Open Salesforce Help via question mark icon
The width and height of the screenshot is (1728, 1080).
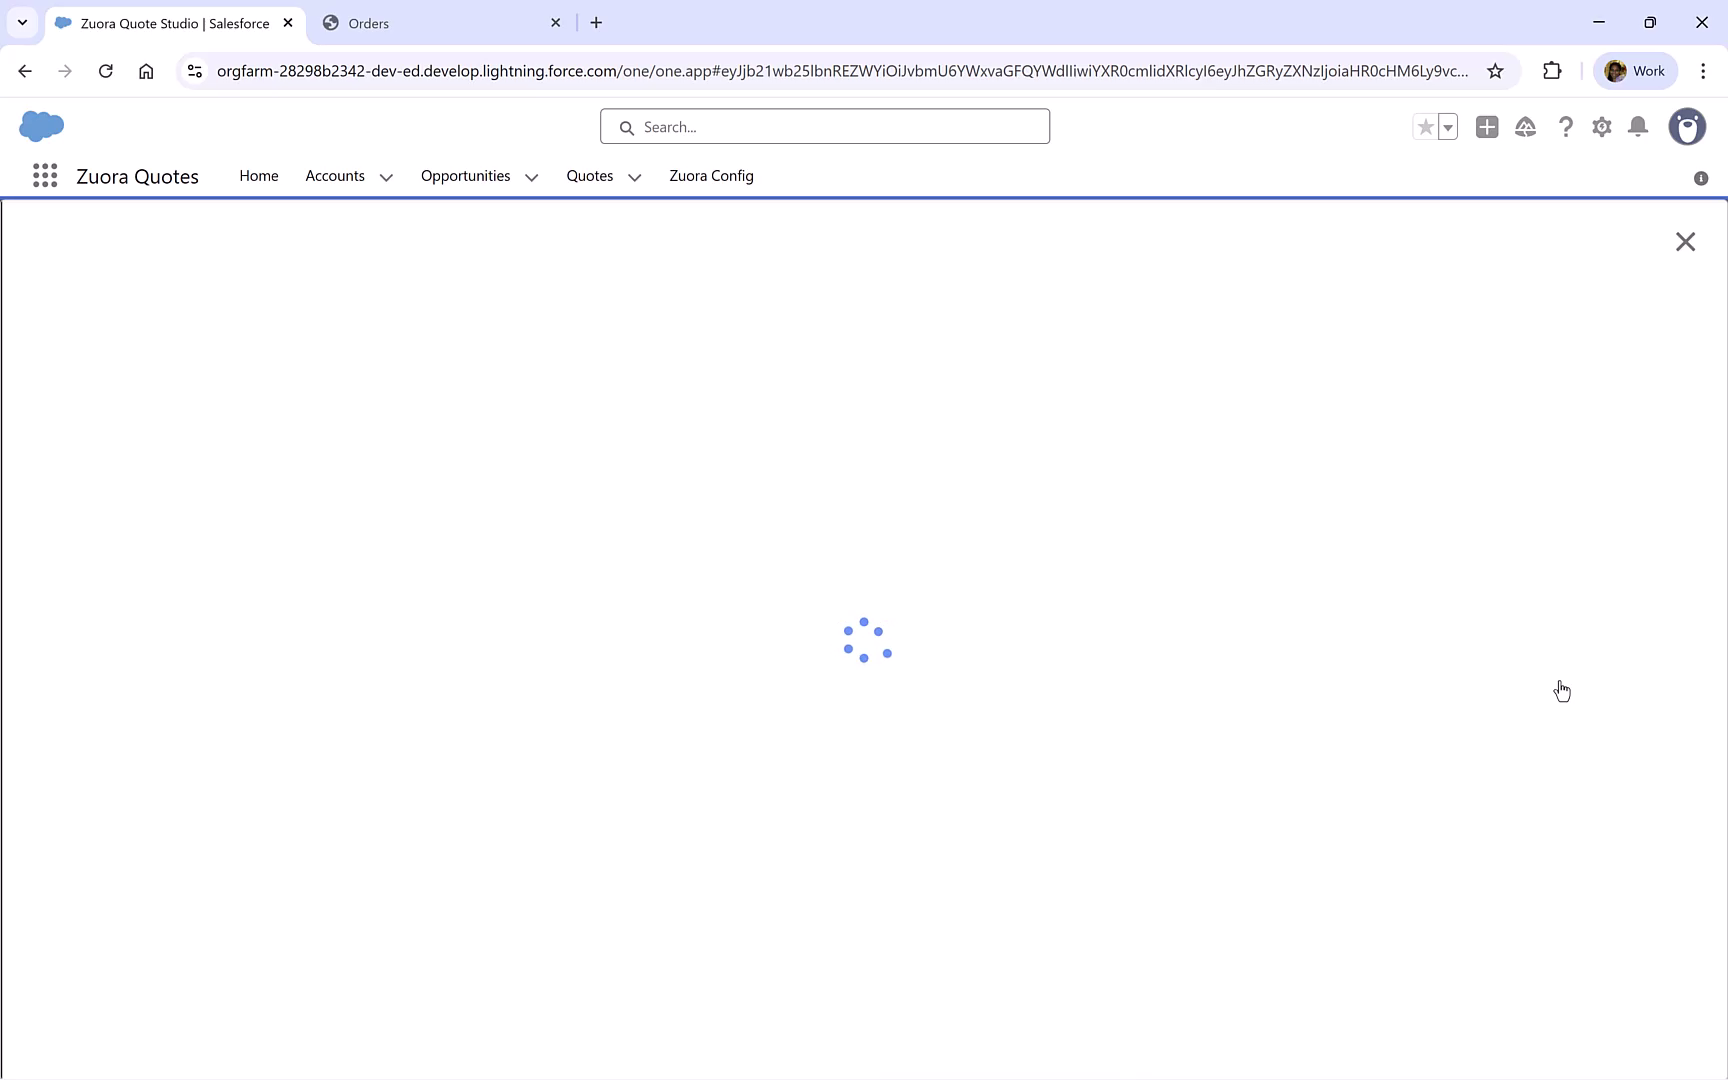(x=1566, y=127)
